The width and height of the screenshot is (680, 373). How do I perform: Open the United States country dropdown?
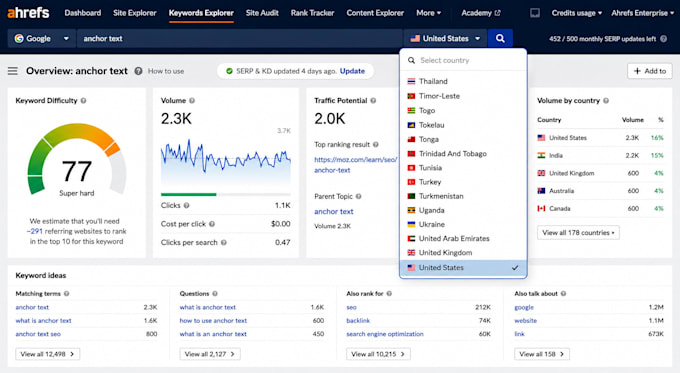tap(445, 39)
